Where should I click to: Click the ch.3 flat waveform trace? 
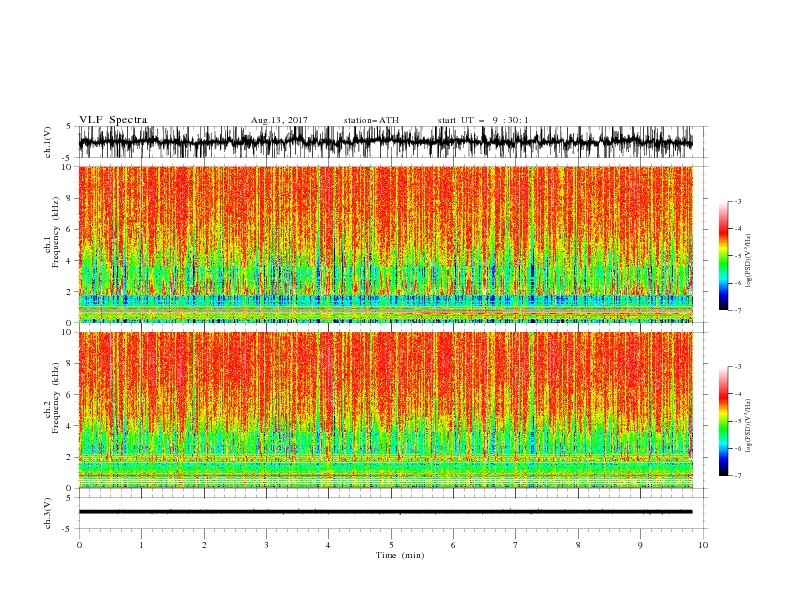click(x=385, y=512)
